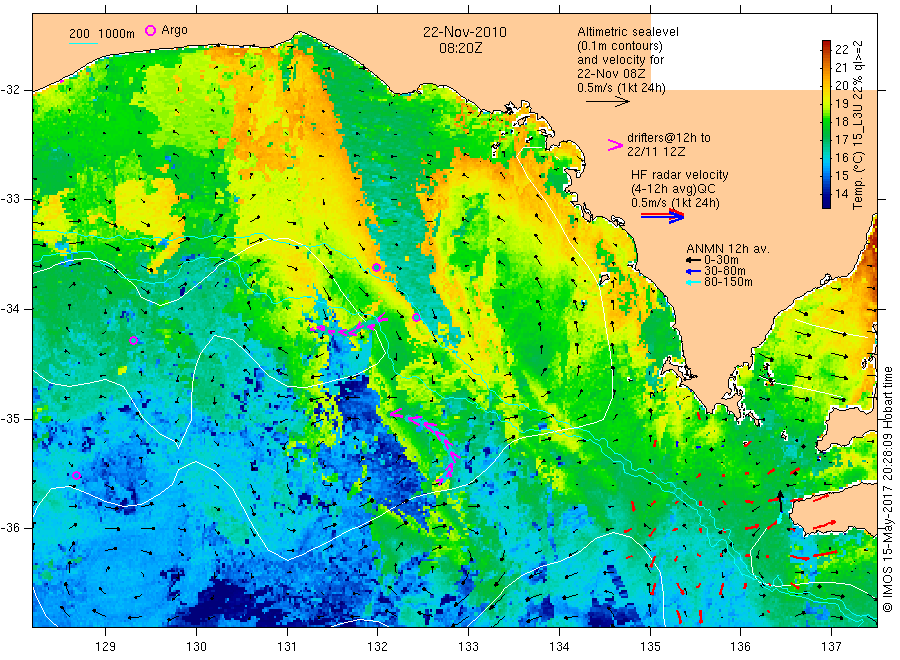The width and height of the screenshot is (900, 660).
Task: Click the altimetric velocity reference arrow
Action: pyautogui.click(x=608, y=102)
